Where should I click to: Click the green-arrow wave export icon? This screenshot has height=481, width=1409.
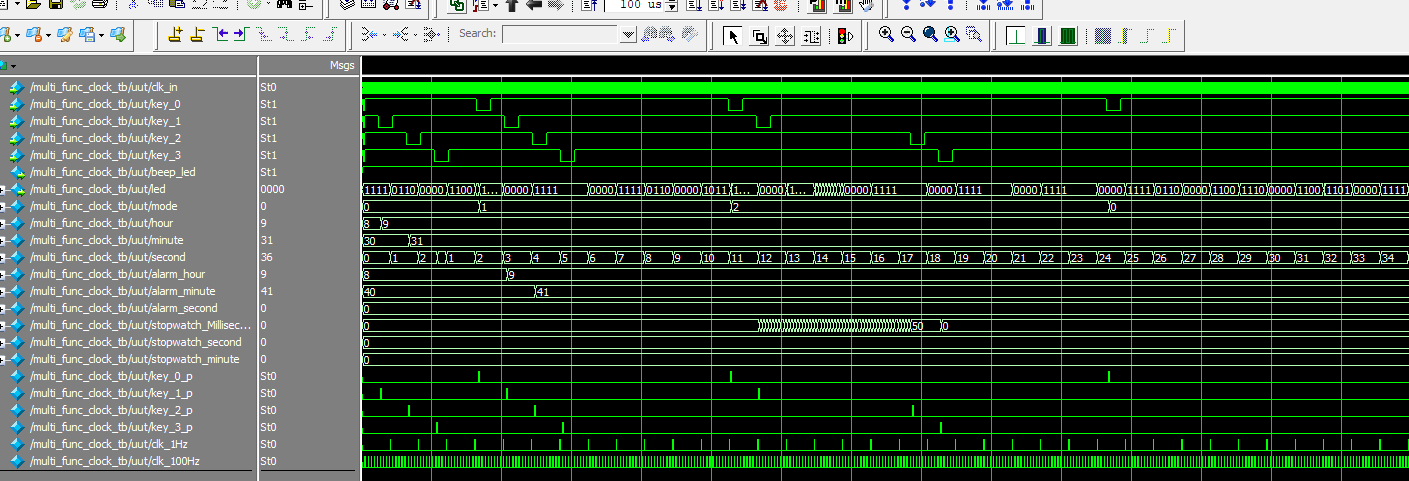[x=118, y=35]
